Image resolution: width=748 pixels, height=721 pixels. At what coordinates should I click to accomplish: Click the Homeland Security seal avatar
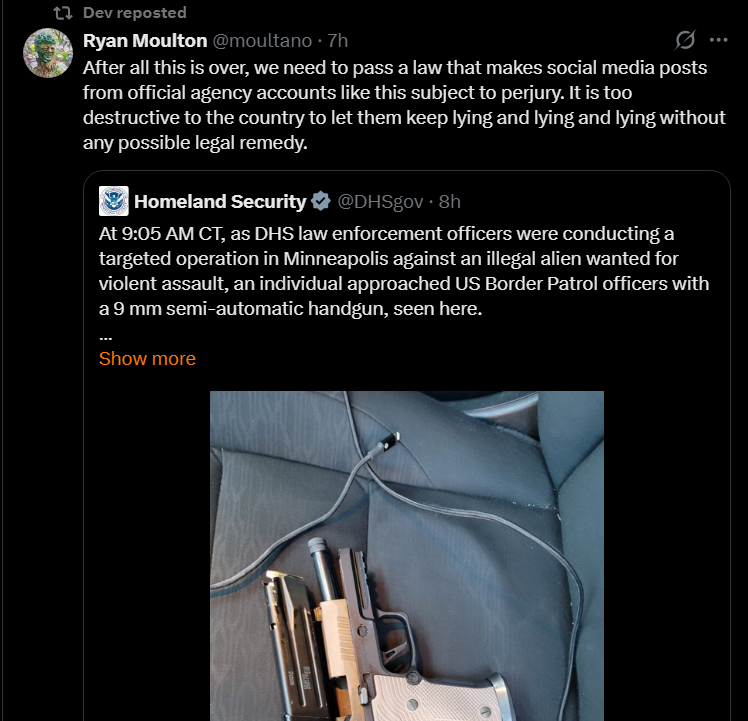114,201
